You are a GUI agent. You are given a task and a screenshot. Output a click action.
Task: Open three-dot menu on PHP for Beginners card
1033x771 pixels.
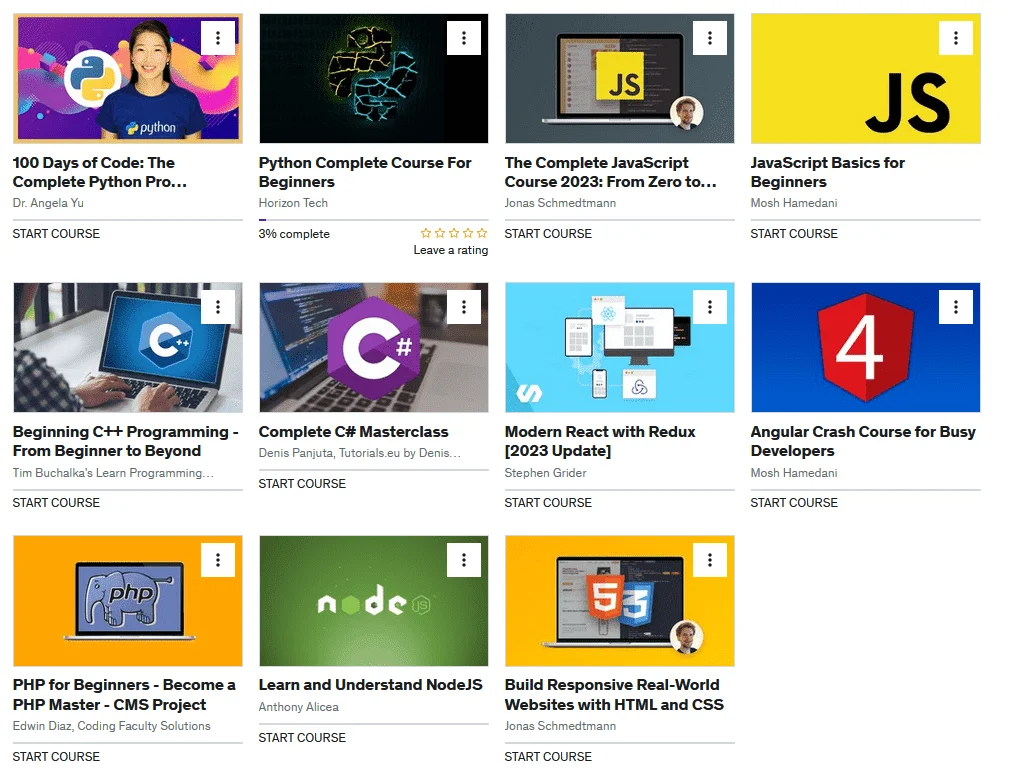click(x=217, y=560)
